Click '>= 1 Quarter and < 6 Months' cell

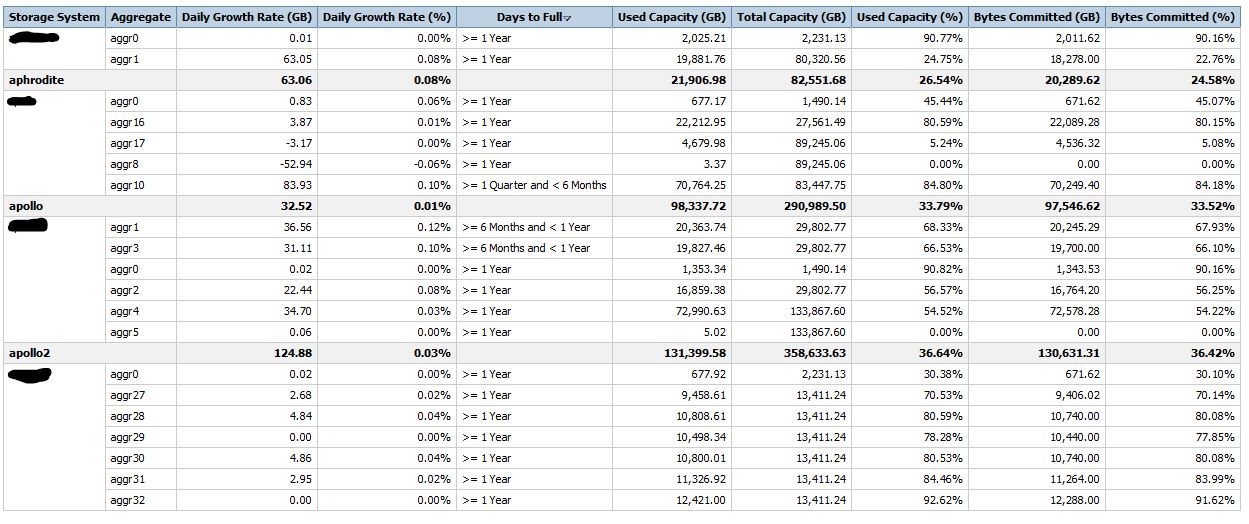(534, 185)
